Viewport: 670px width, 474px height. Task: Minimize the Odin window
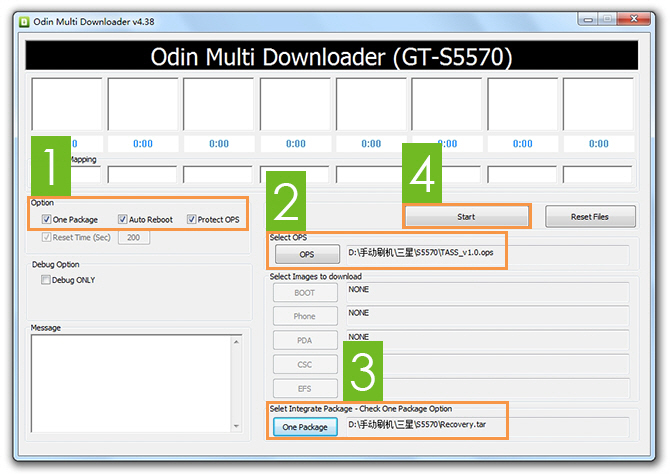tap(588, 19)
